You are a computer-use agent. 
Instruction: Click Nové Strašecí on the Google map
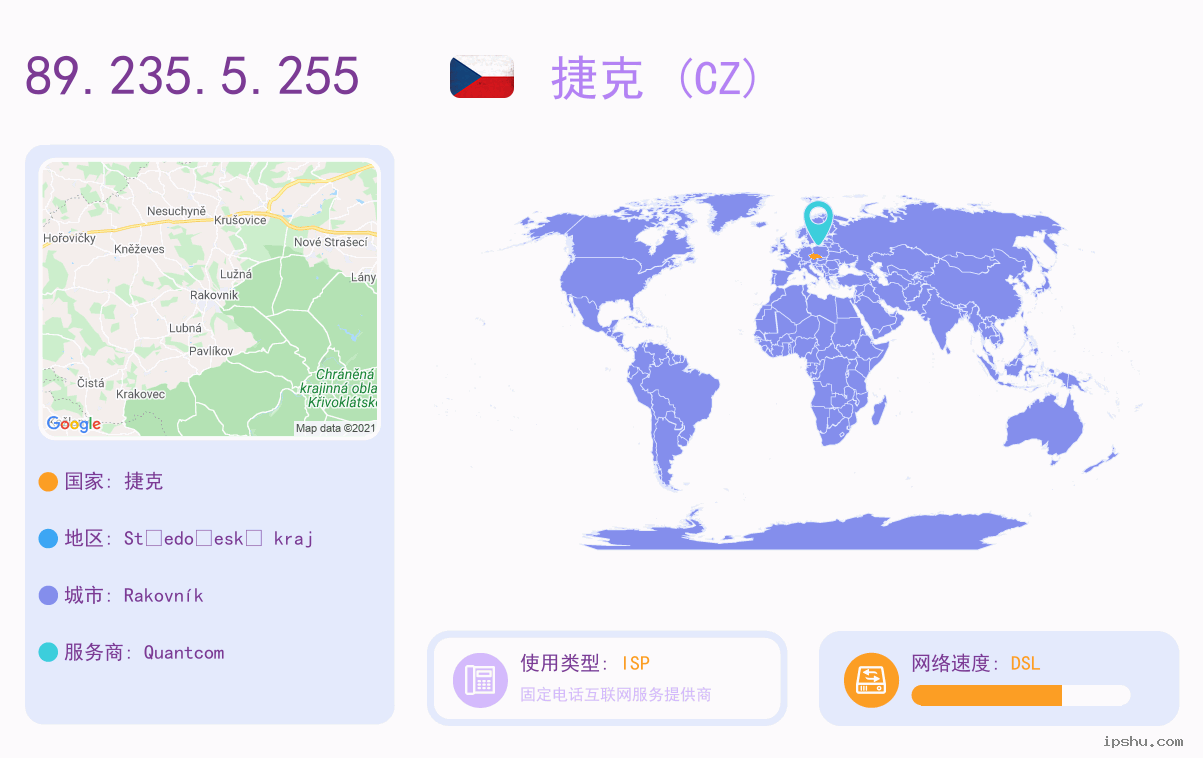331,242
